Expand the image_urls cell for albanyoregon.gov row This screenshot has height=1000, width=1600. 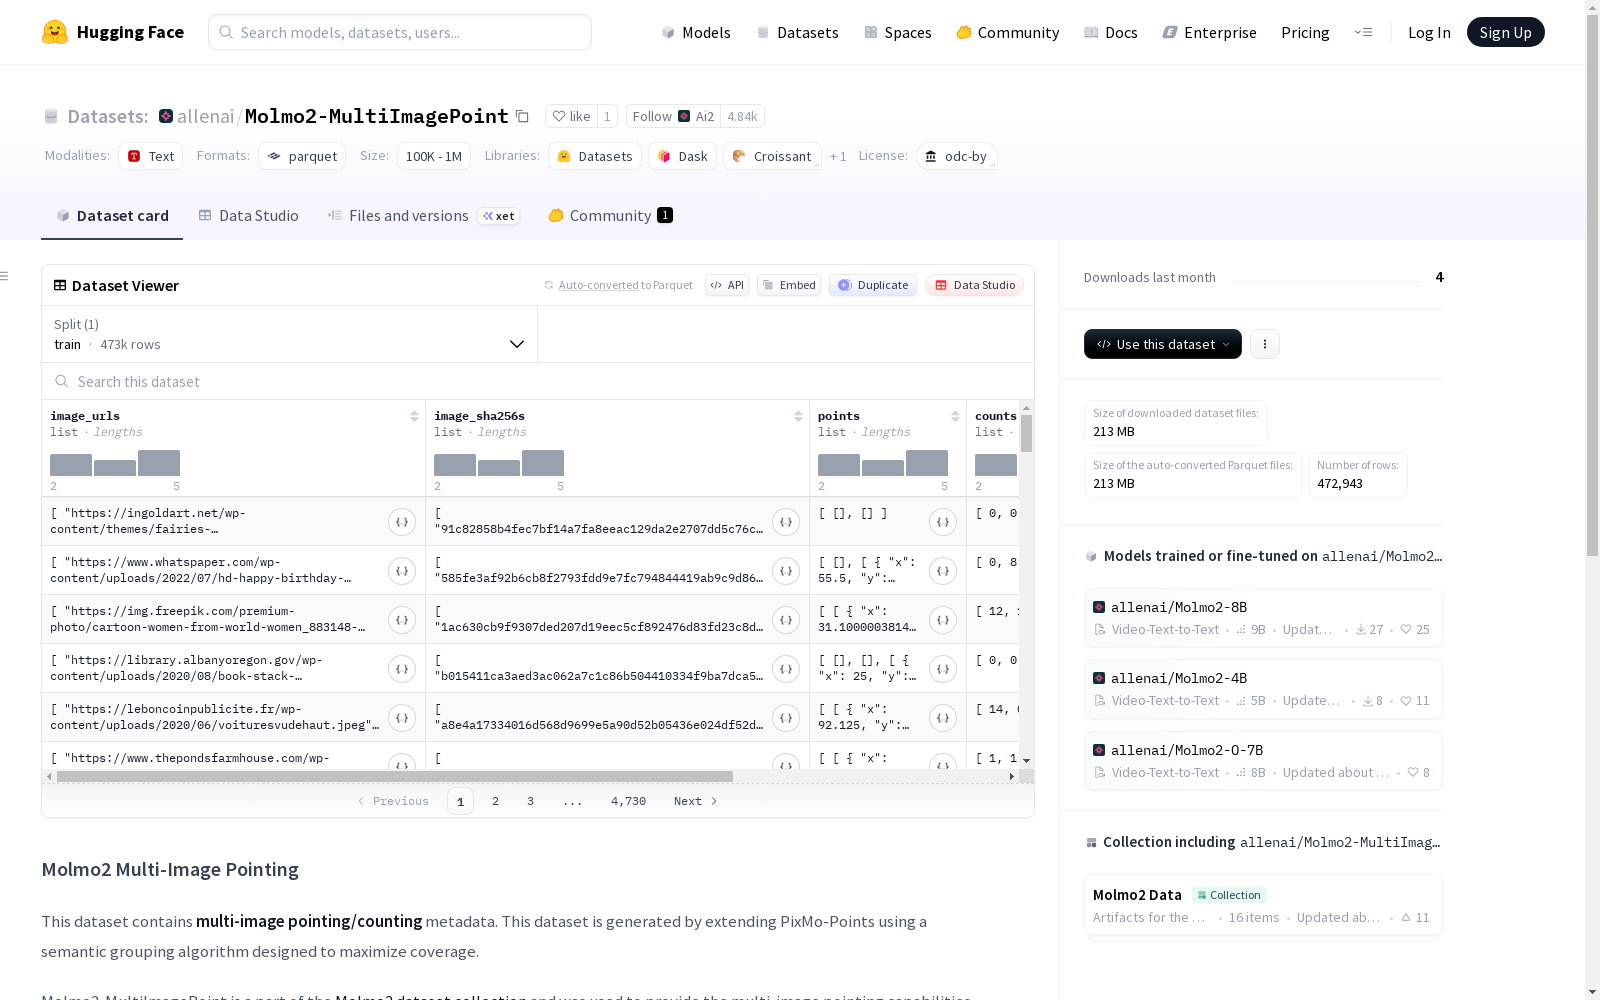coord(402,669)
